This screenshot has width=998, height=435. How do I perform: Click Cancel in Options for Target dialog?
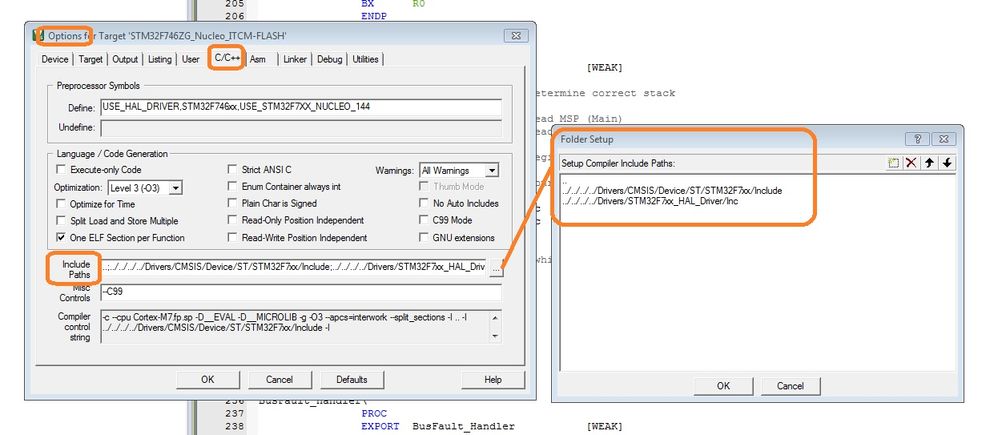[279, 380]
